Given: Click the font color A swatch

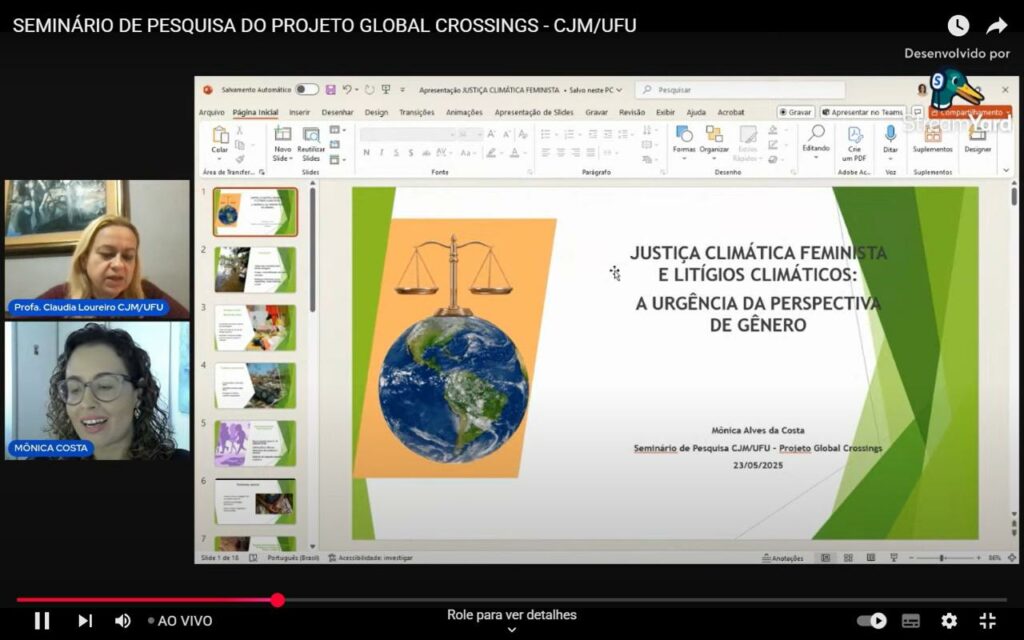Looking at the screenshot, I should tap(515, 153).
